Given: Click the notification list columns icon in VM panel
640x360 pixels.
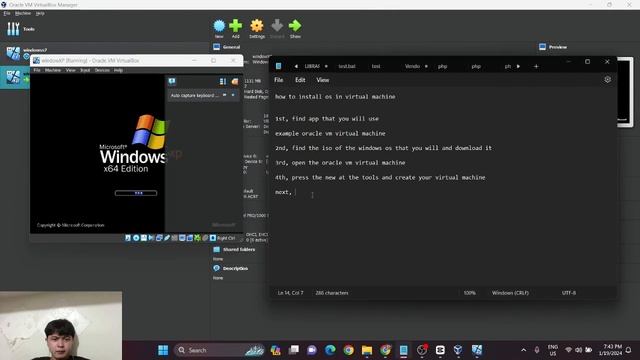Looking at the screenshot, I should click(222, 82).
